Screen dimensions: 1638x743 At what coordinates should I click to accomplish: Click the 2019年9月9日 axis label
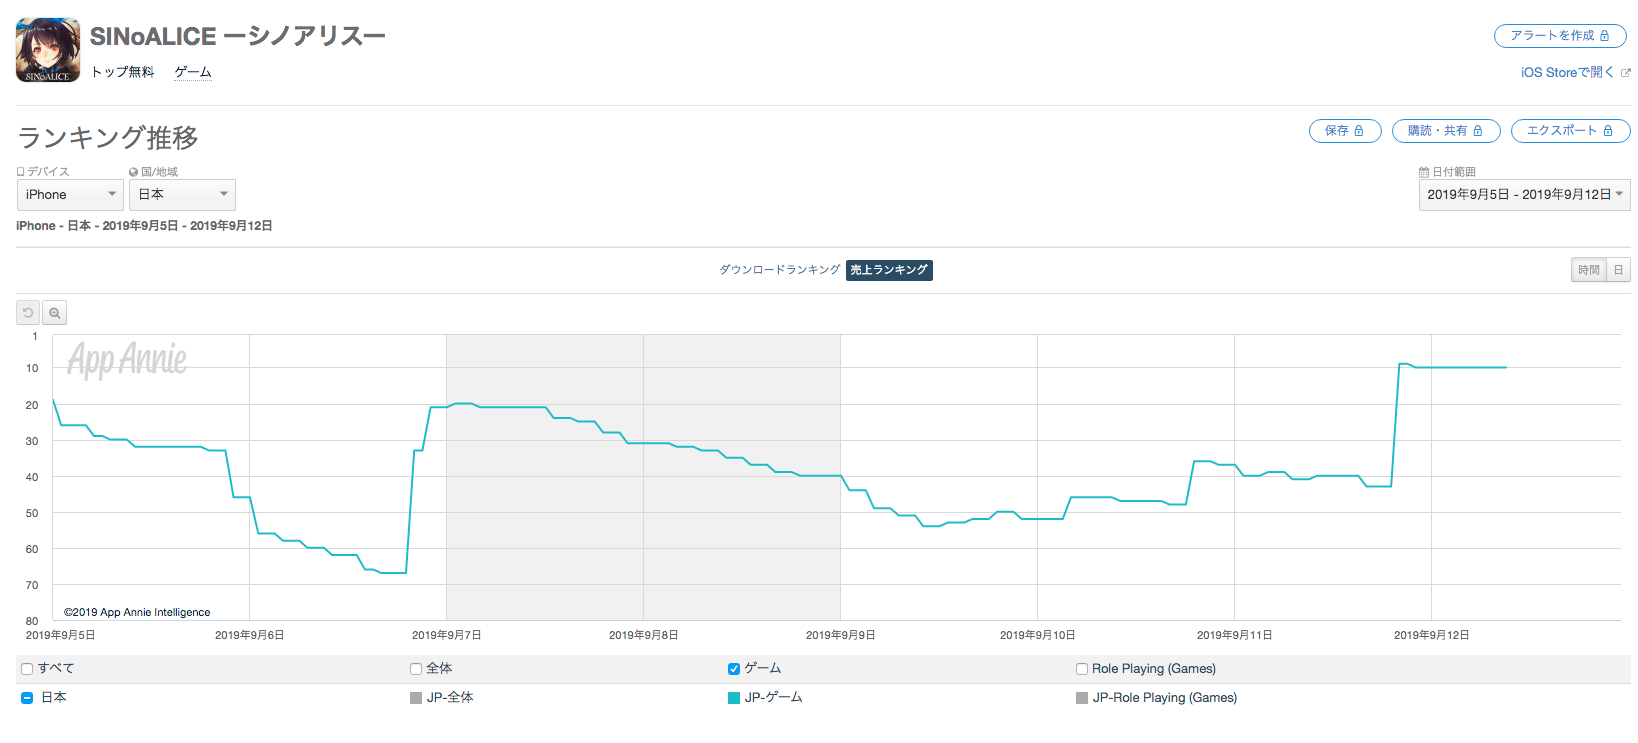point(840,635)
